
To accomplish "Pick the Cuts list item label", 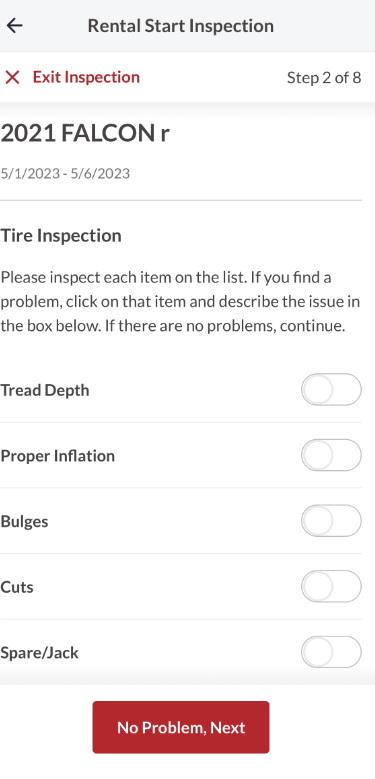I will pos(17,587).
